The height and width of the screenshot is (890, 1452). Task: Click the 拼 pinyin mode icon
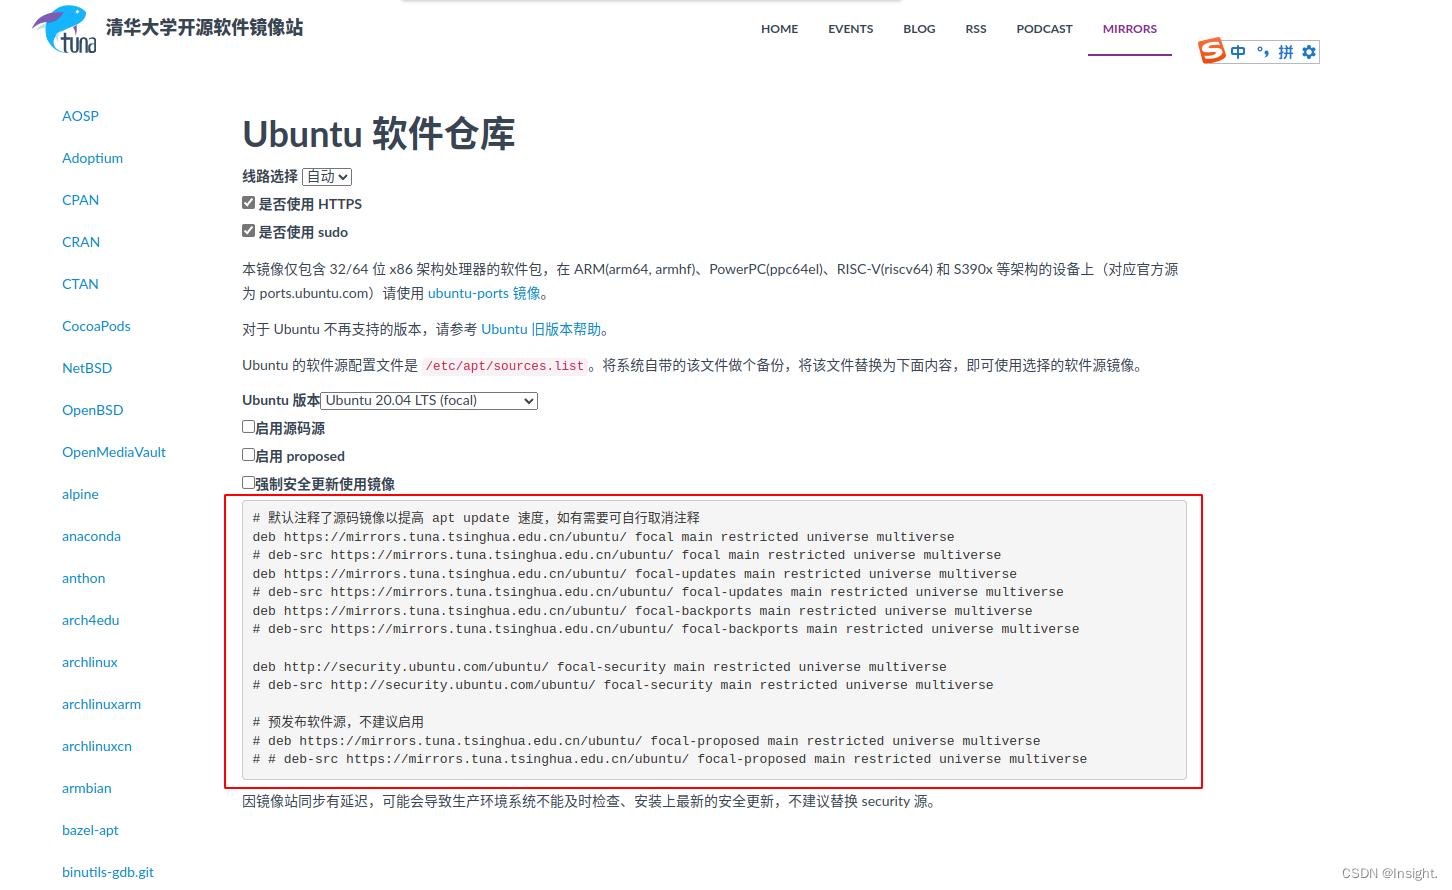pos(1286,52)
